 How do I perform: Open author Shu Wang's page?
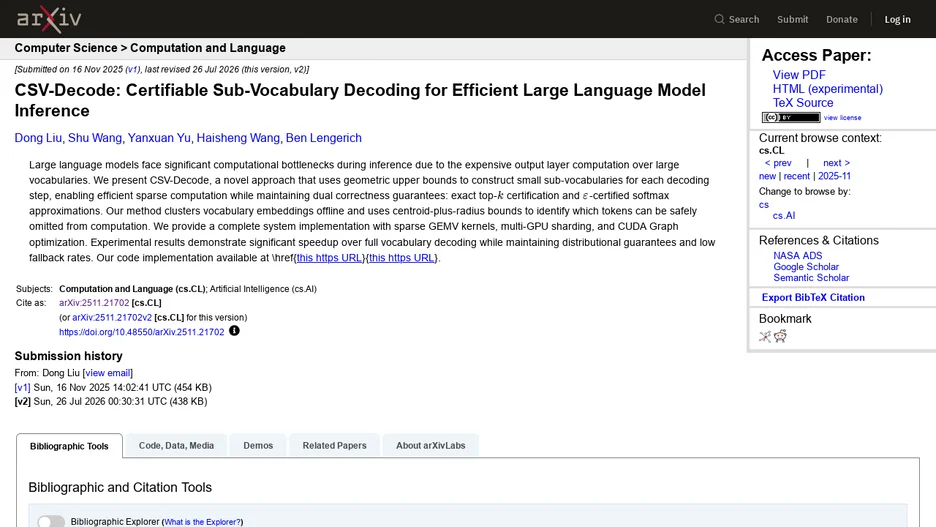[x=94, y=138]
